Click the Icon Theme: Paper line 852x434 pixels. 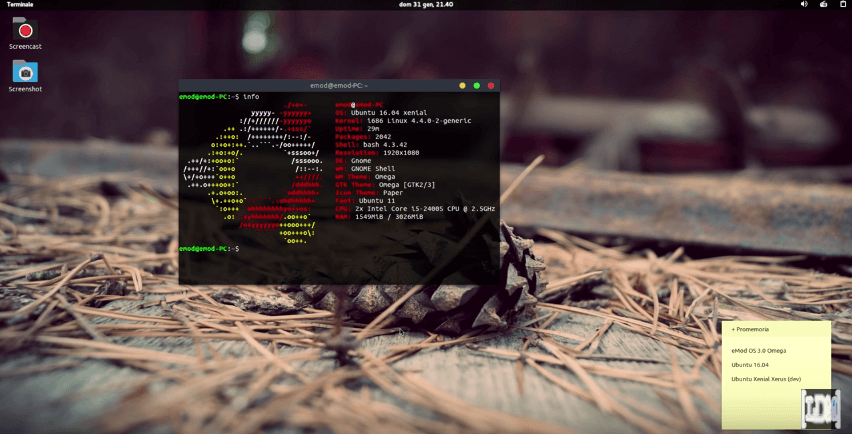point(369,193)
